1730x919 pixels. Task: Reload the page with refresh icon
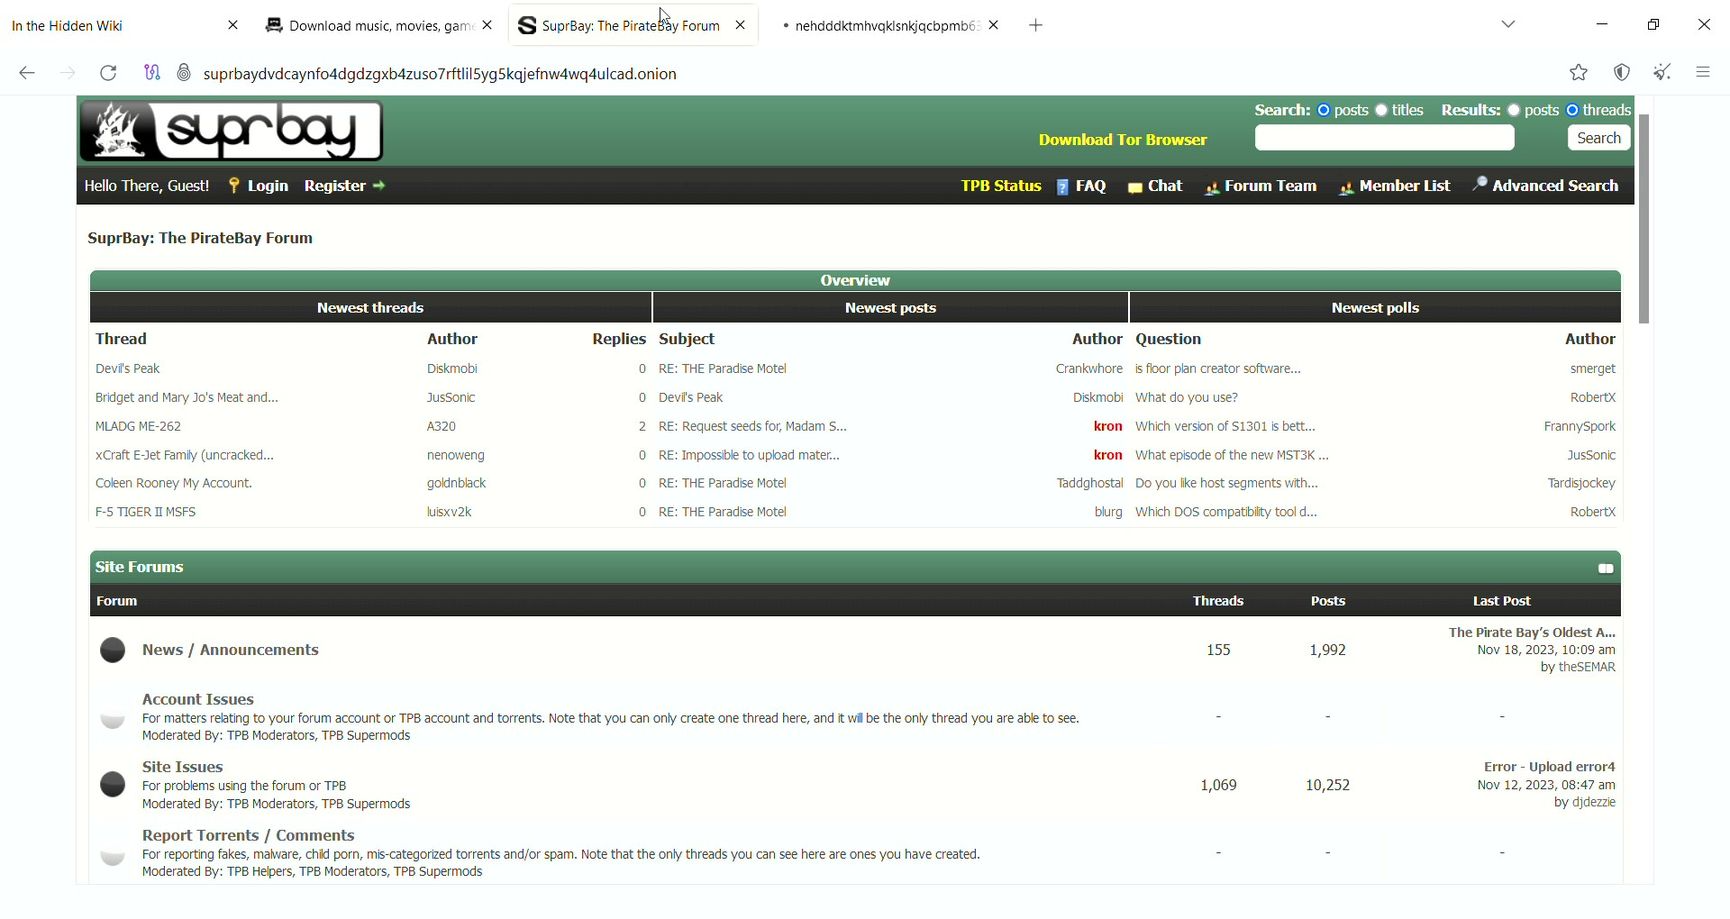tap(108, 73)
